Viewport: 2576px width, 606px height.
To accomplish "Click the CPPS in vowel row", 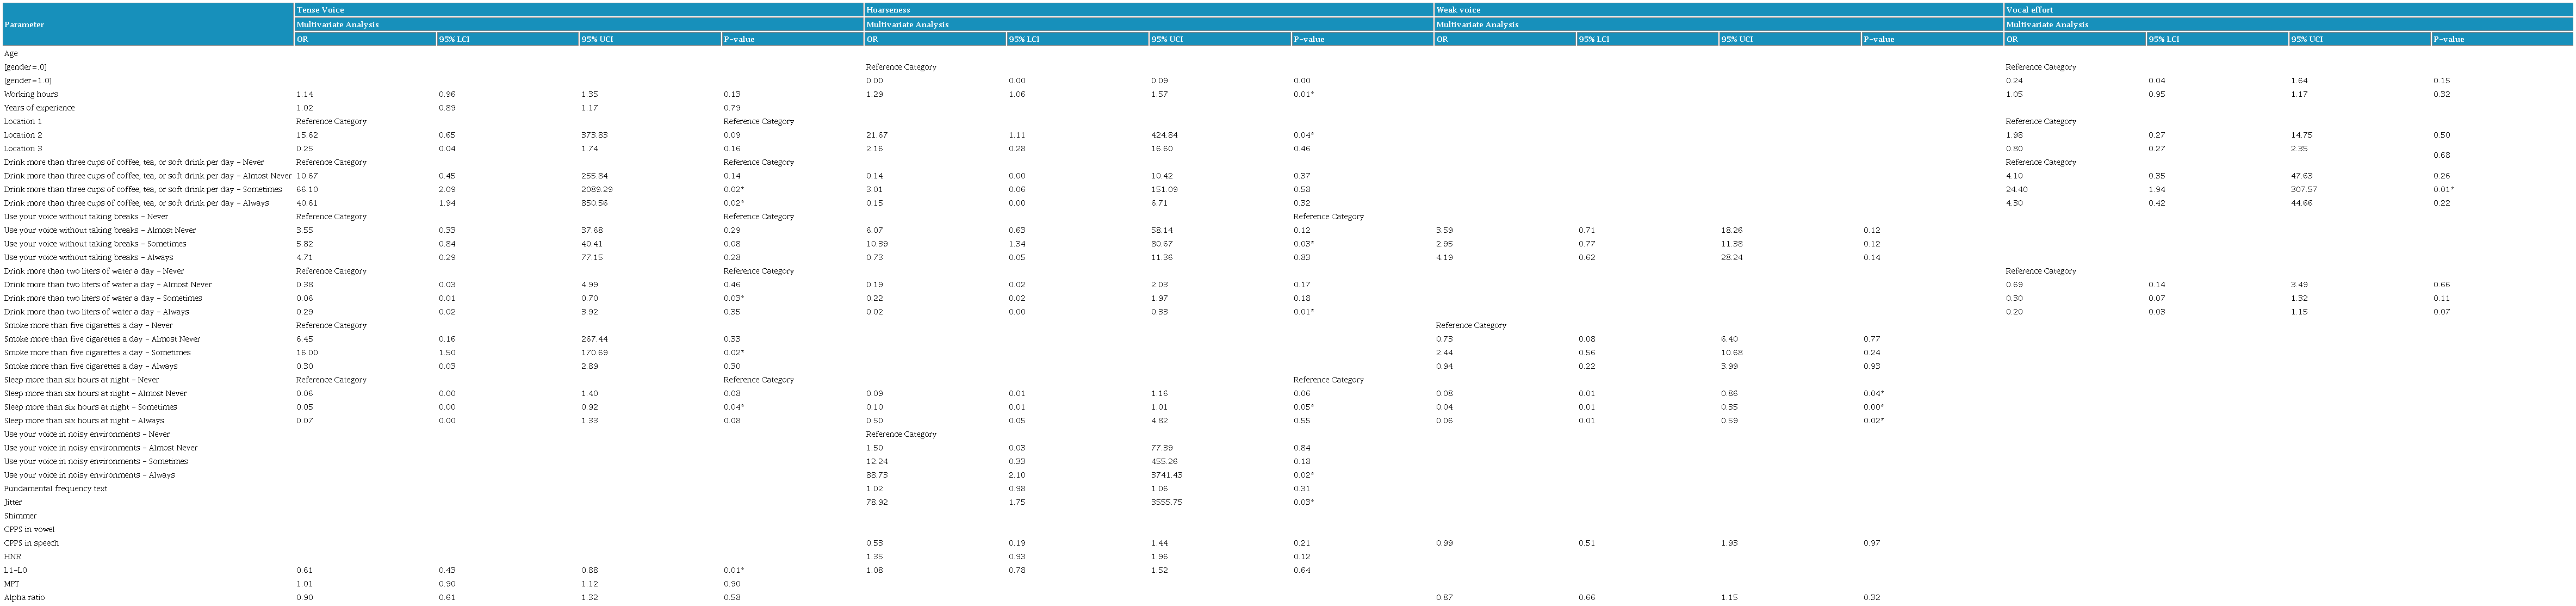I will tap(29, 530).
